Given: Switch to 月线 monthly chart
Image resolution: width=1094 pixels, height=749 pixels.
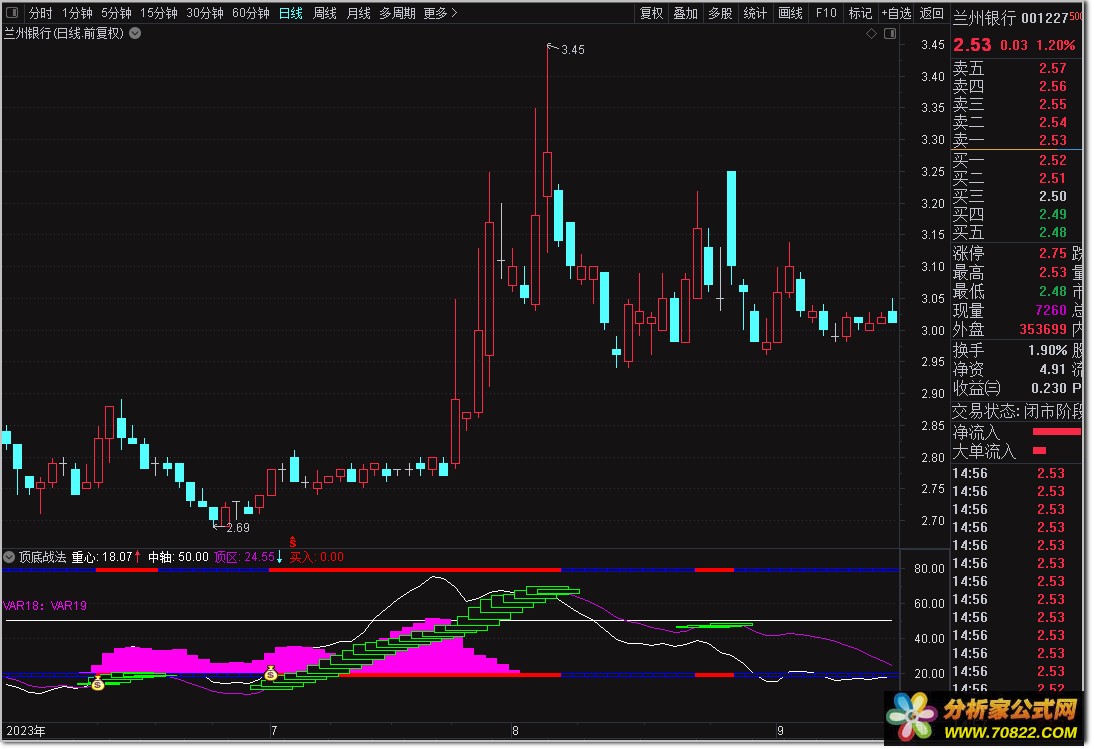Looking at the screenshot, I should click(358, 13).
